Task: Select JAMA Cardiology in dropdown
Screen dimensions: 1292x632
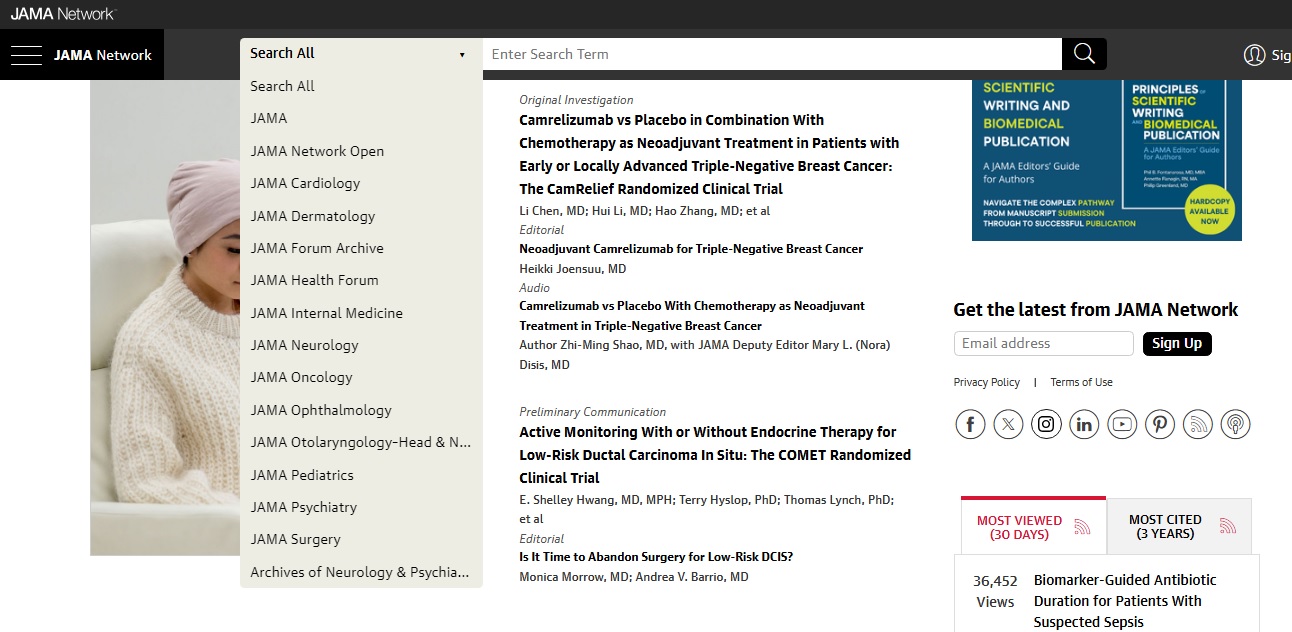Action: 361,183
